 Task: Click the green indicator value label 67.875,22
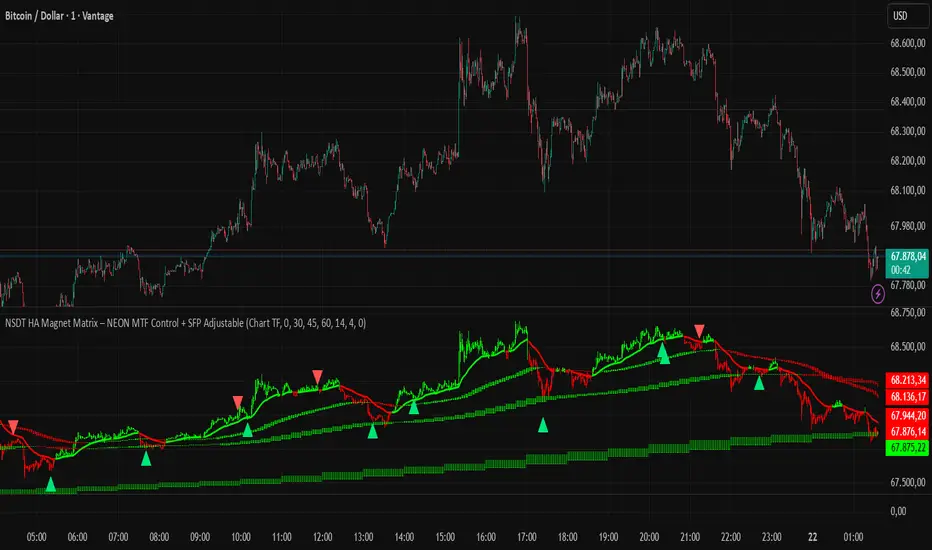907,448
